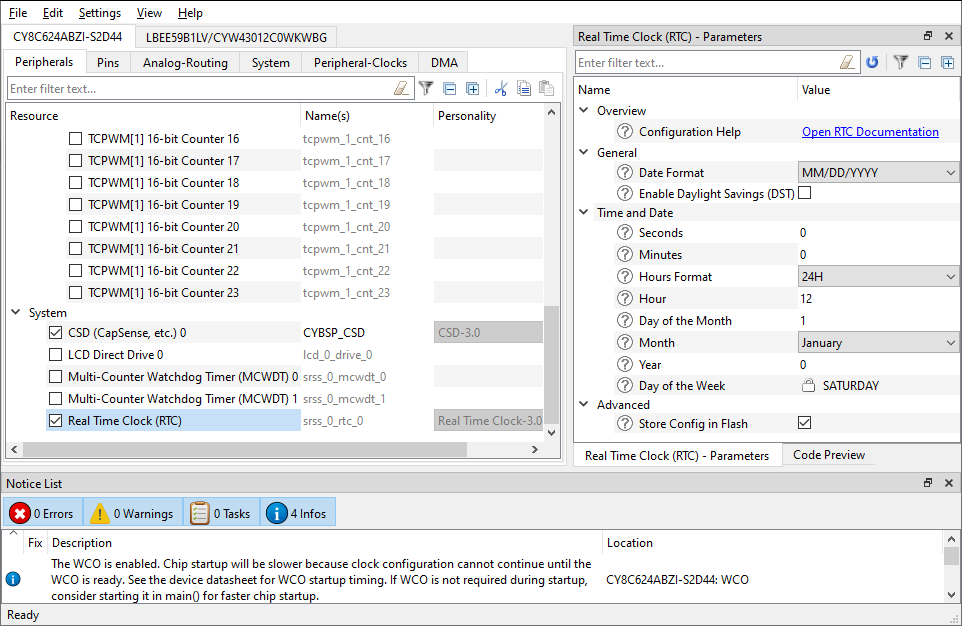
Task: Toggle the 4 Infos filter button
Action: tap(298, 513)
